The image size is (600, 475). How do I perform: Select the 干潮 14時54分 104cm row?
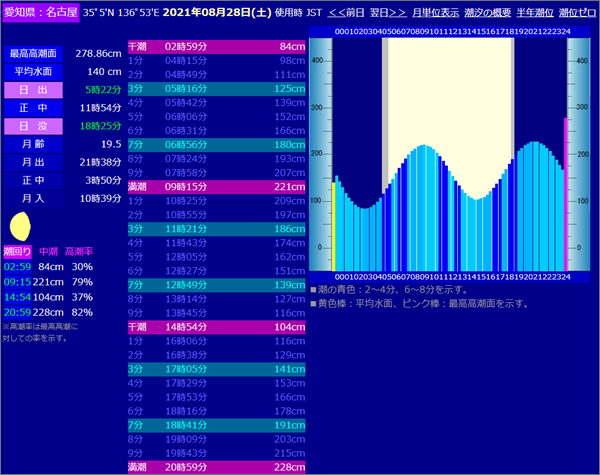click(217, 327)
